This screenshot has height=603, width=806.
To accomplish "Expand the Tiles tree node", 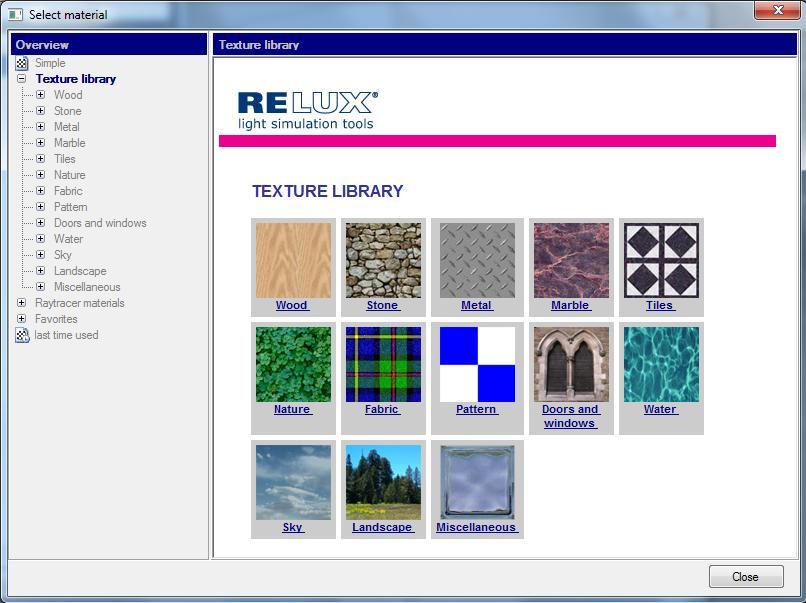I will [x=41, y=158].
